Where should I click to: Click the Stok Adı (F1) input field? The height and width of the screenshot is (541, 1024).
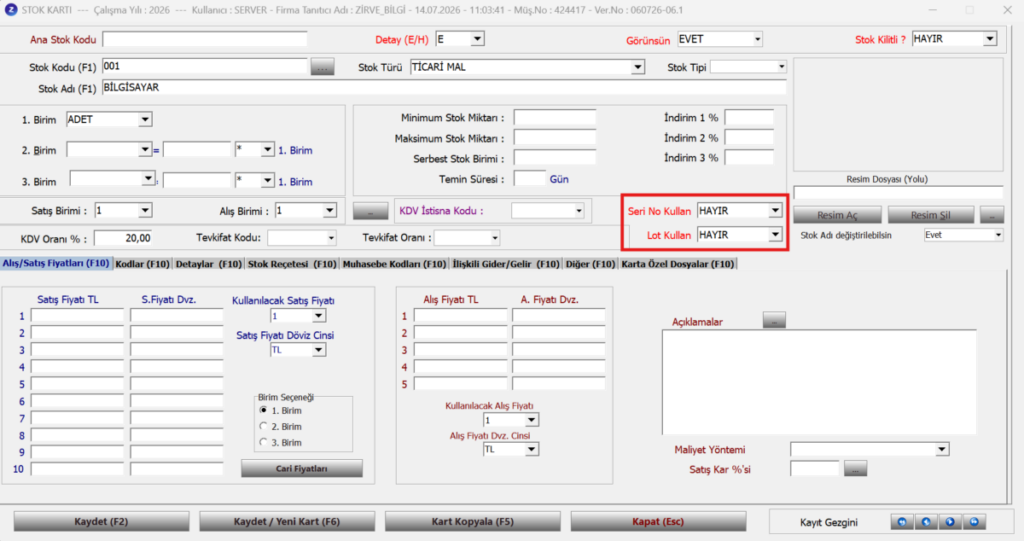[x=444, y=88]
